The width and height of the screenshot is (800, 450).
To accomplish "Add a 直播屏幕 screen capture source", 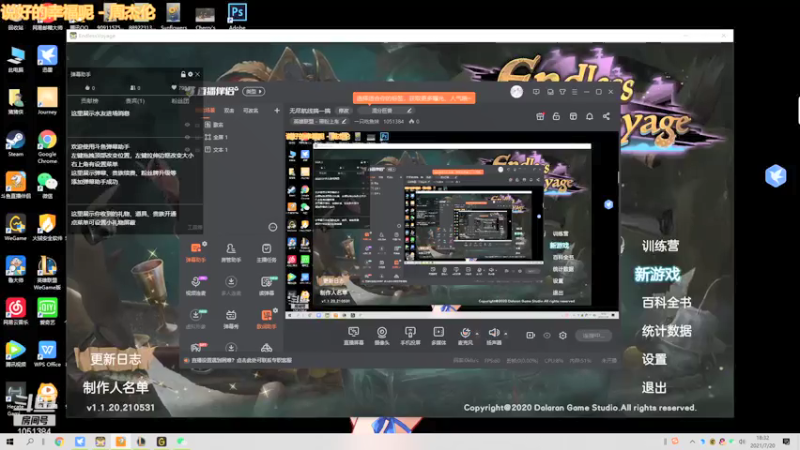I will pyautogui.click(x=354, y=336).
